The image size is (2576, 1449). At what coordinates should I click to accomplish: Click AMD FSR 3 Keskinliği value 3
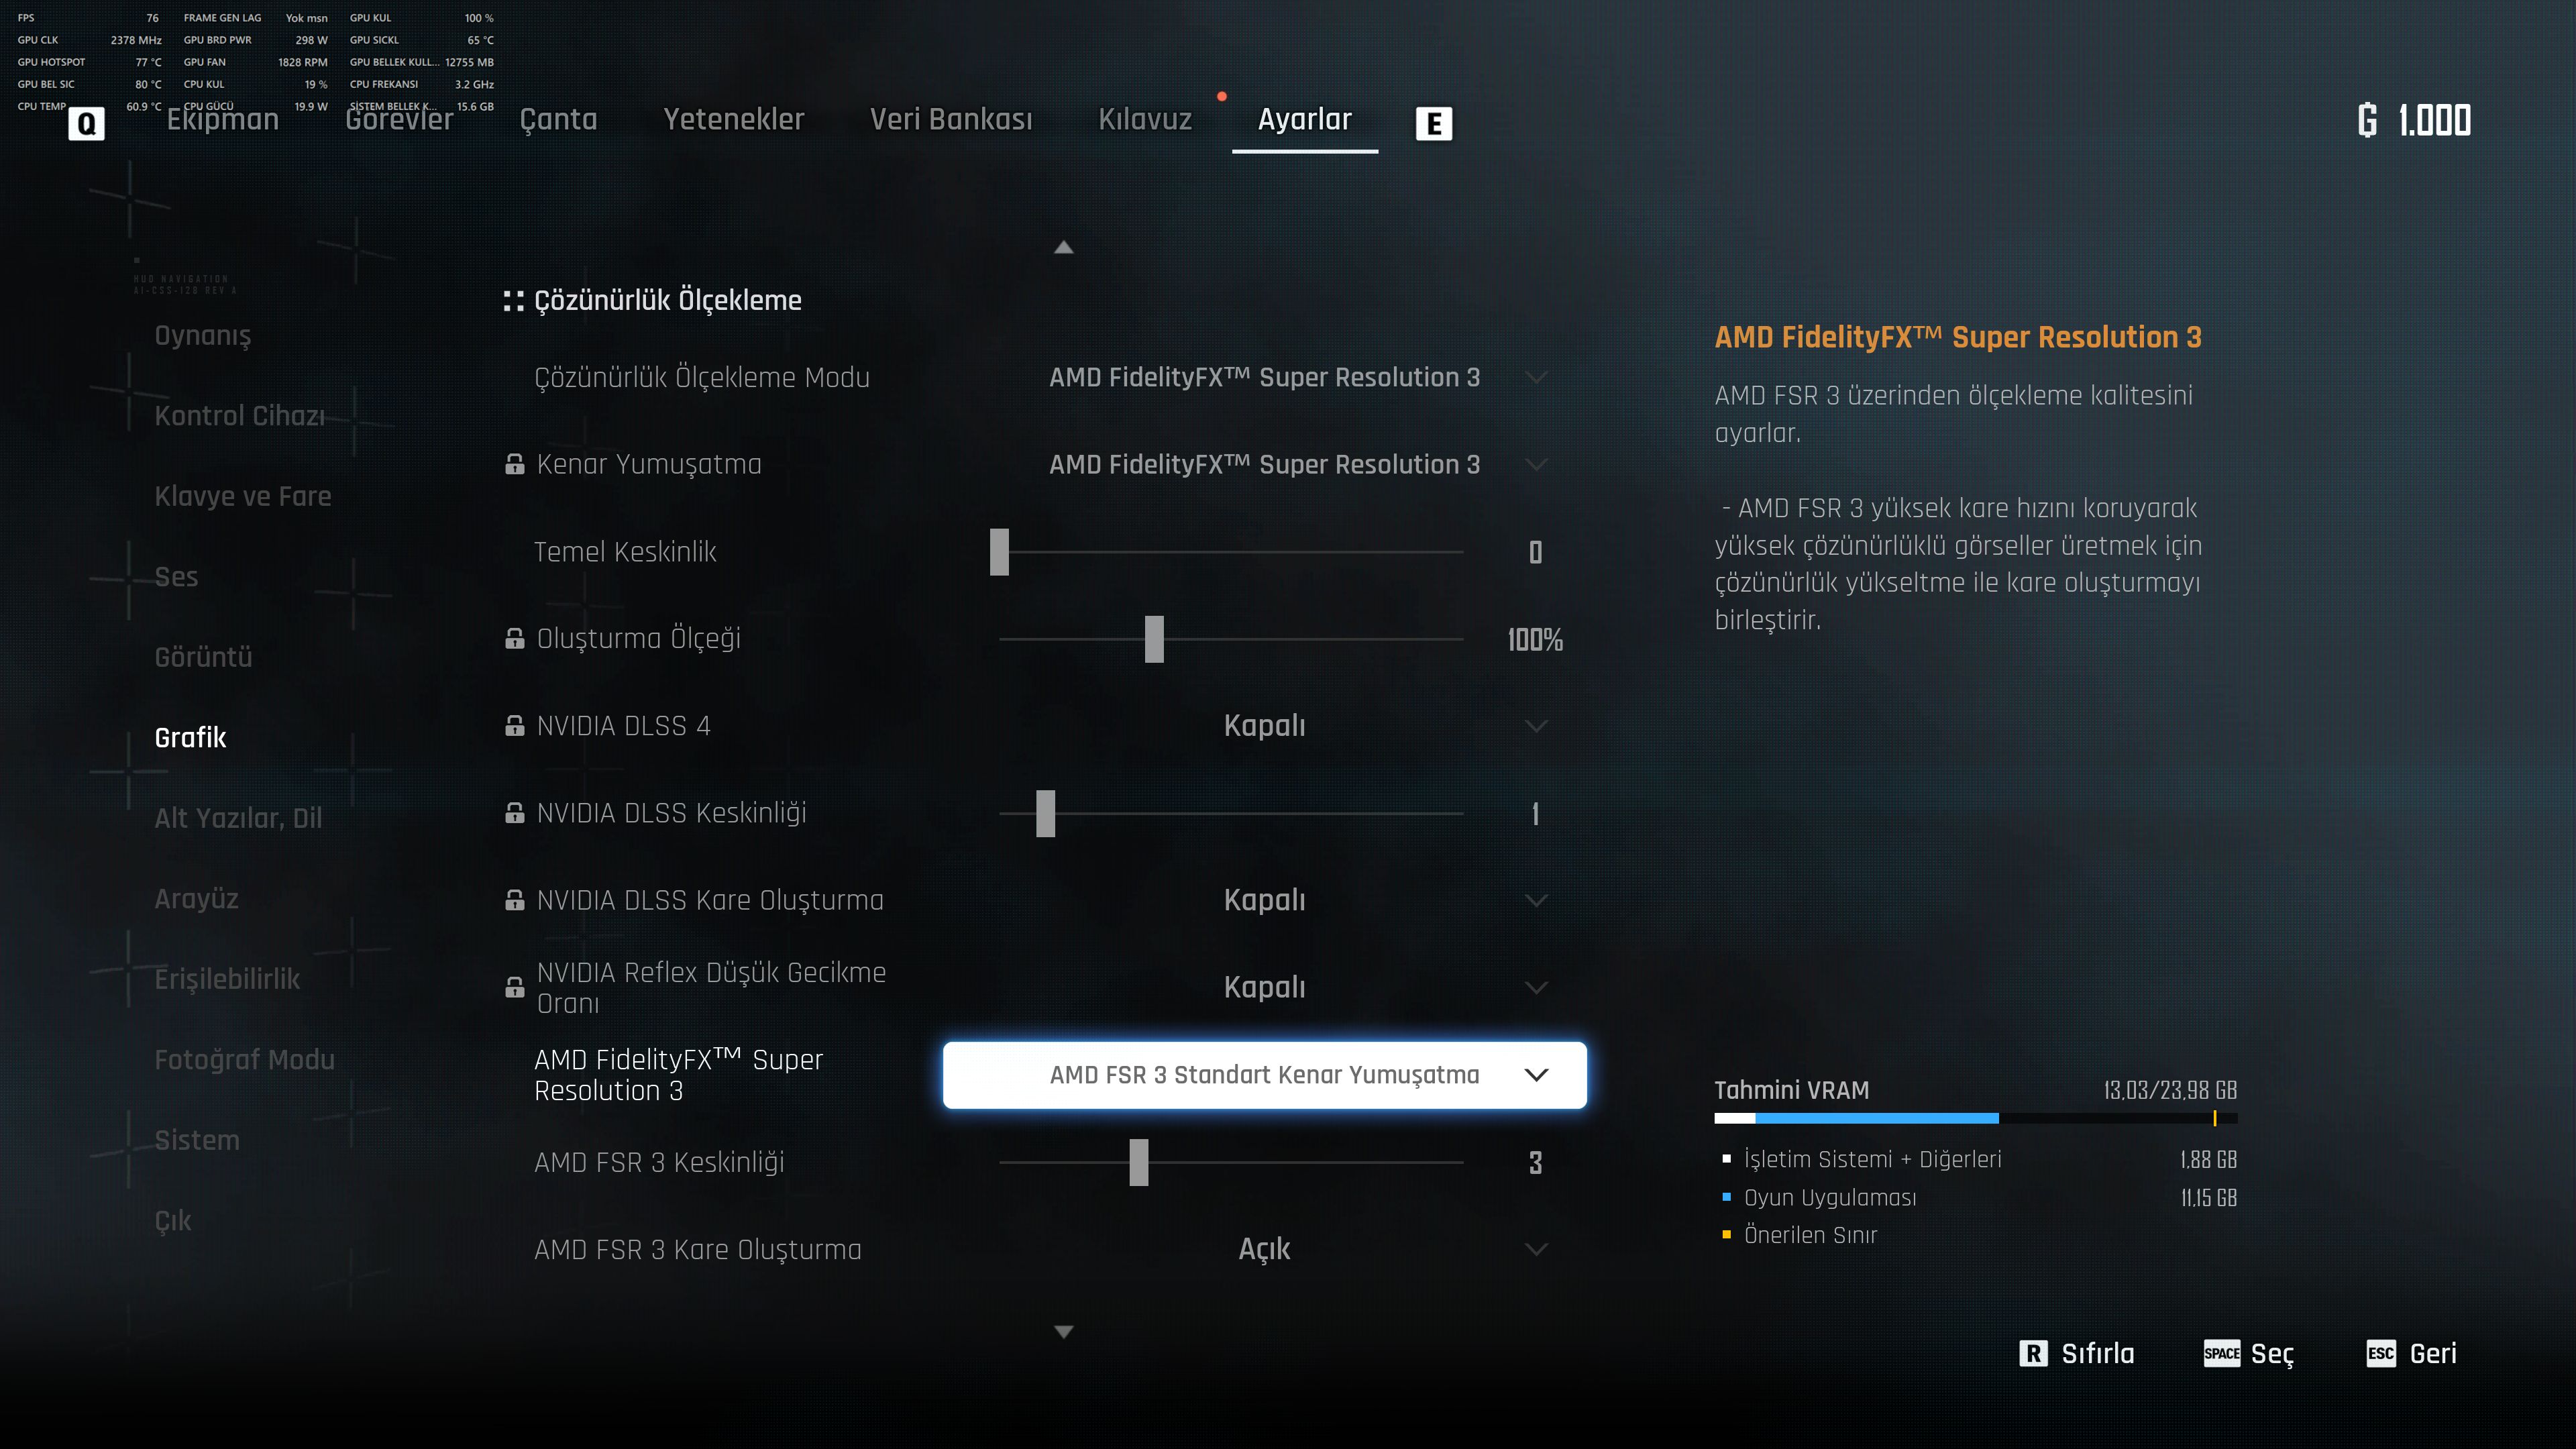pos(1535,1162)
